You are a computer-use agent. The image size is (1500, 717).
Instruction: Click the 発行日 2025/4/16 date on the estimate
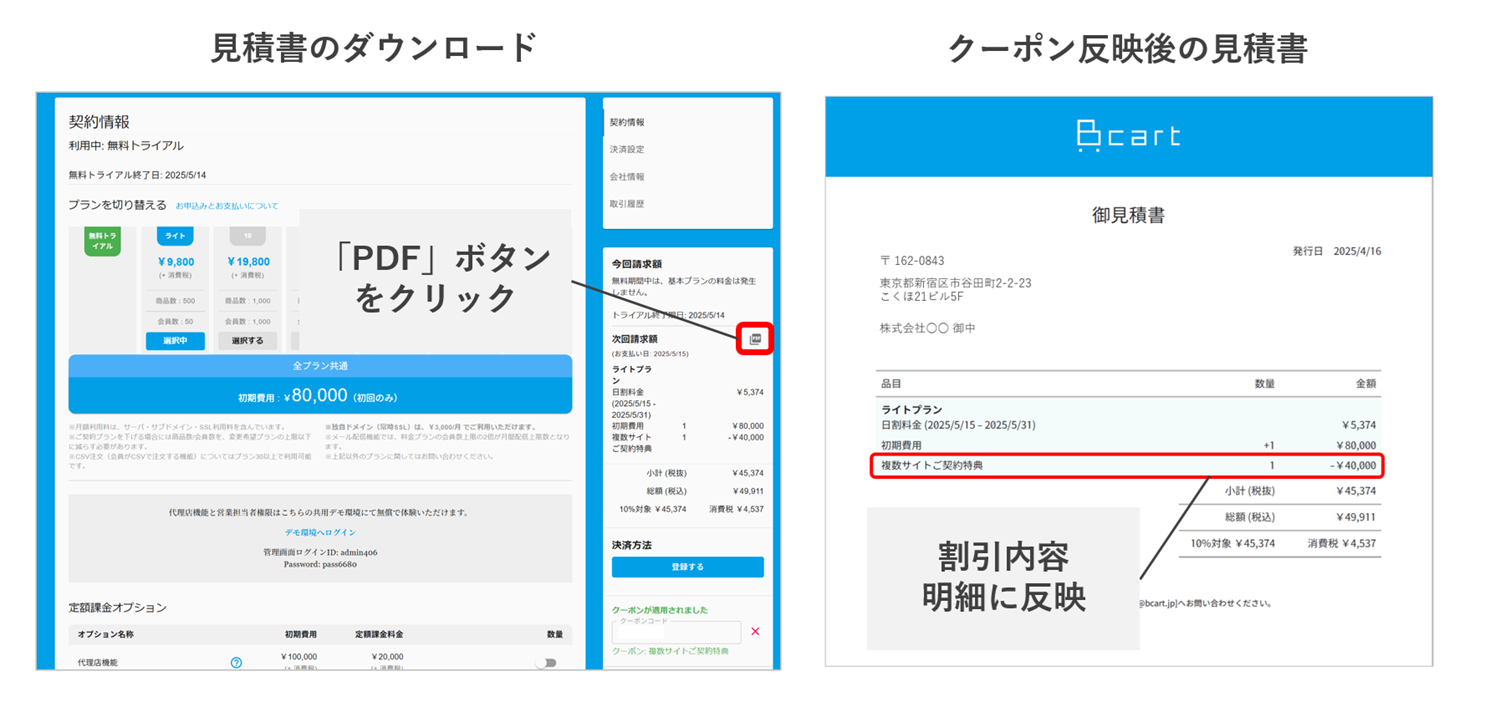point(1336,251)
